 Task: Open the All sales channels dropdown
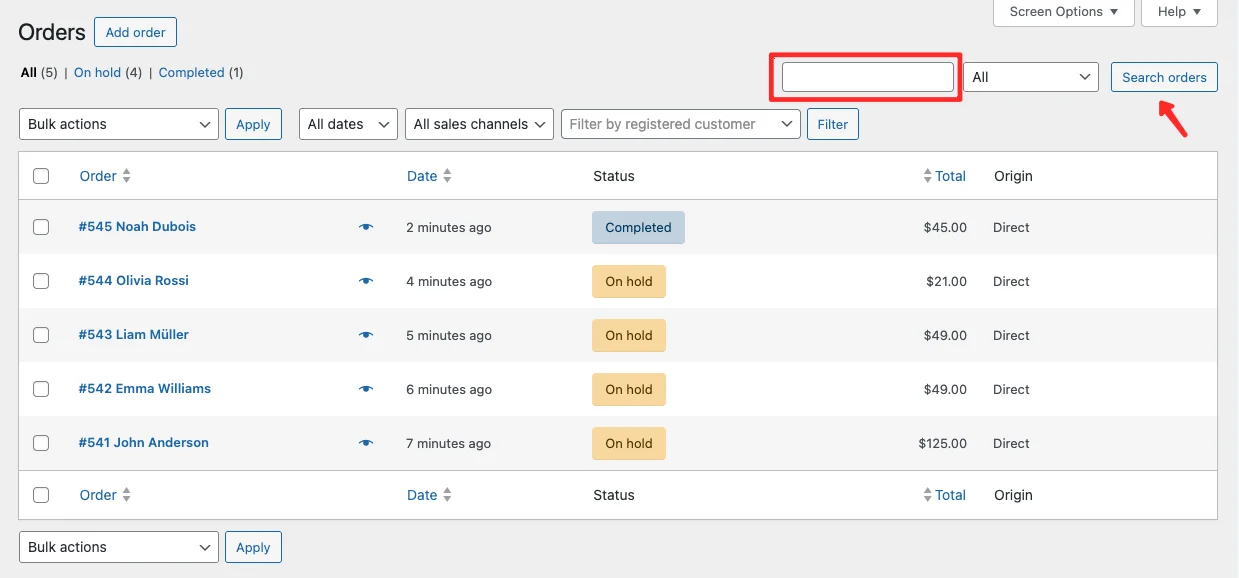[479, 124]
